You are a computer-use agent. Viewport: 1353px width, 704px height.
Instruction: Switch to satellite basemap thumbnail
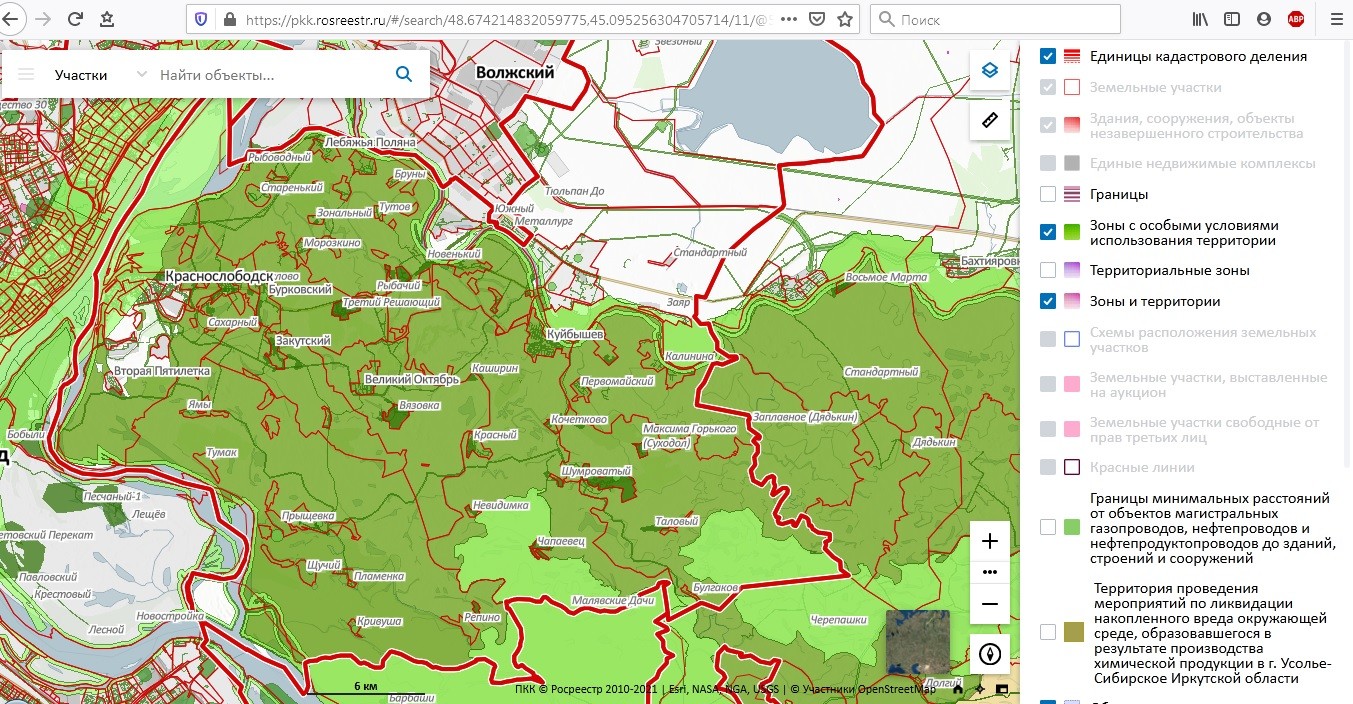[x=918, y=640]
